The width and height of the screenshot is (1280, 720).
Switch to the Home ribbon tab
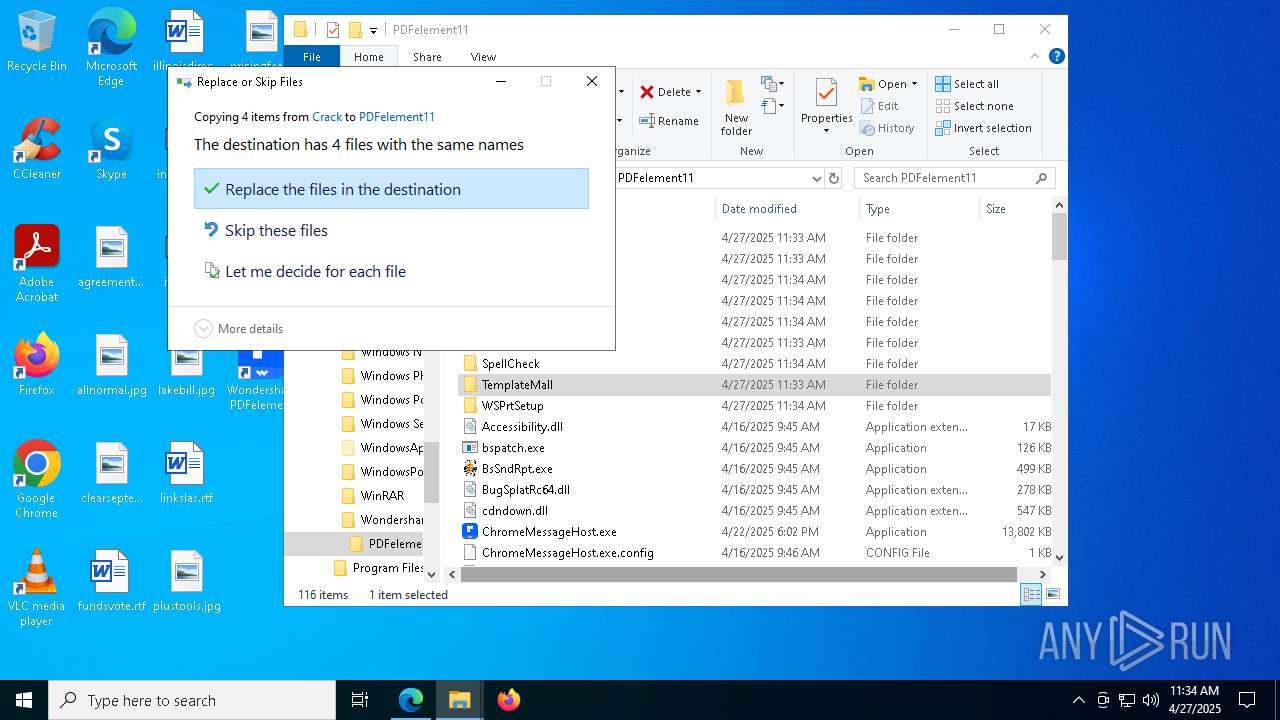[368, 57]
